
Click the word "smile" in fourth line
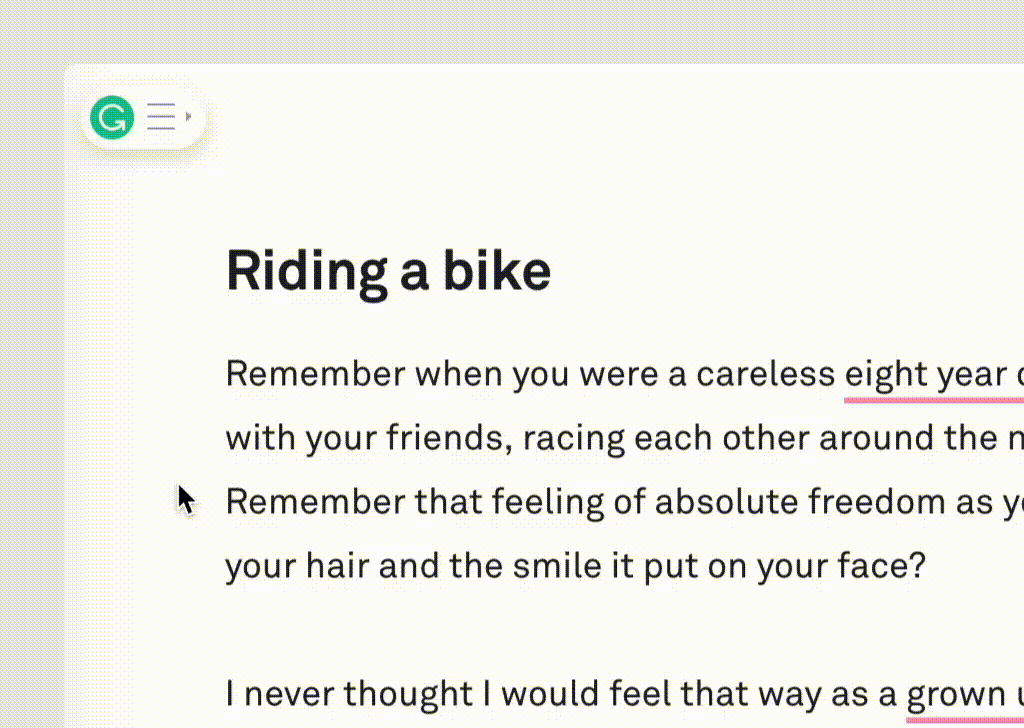[555, 567]
